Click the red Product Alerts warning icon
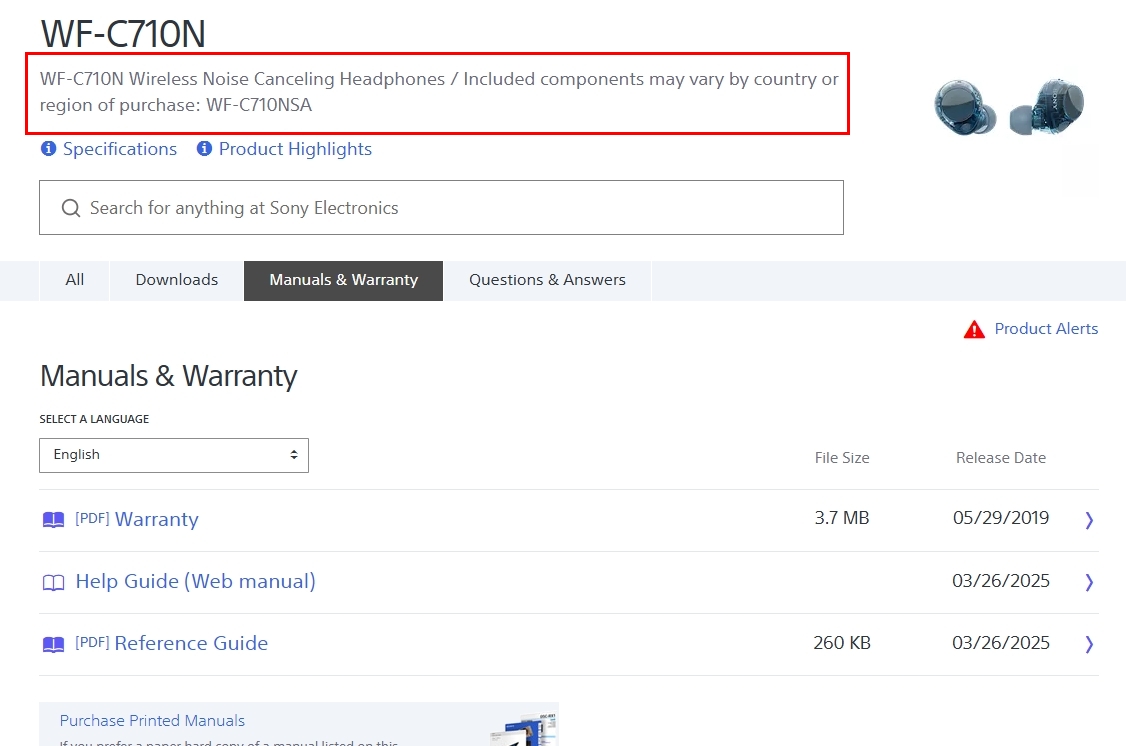The width and height of the screenshot is (1126, 746). (973, 329)
